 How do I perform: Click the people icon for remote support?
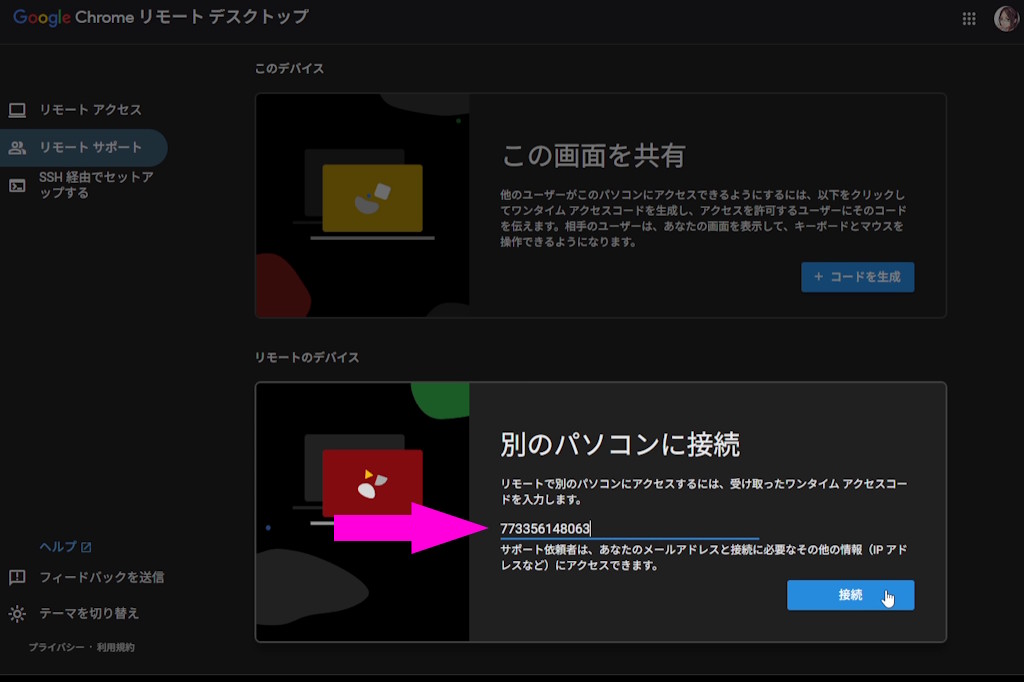tap(17, 147)
